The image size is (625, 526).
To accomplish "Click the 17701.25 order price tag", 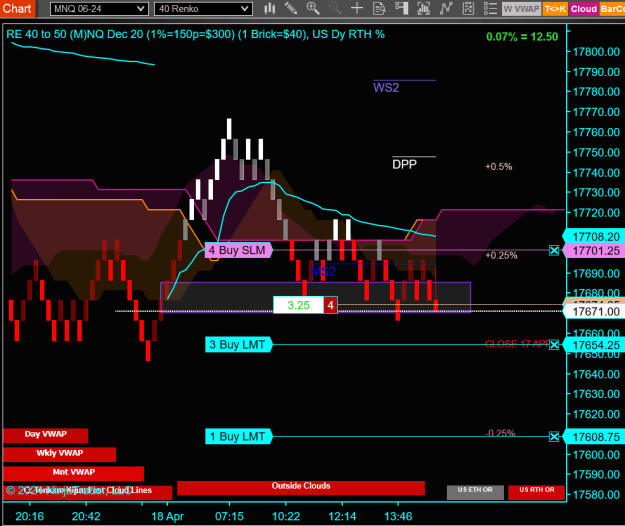I will coord(594,251).
